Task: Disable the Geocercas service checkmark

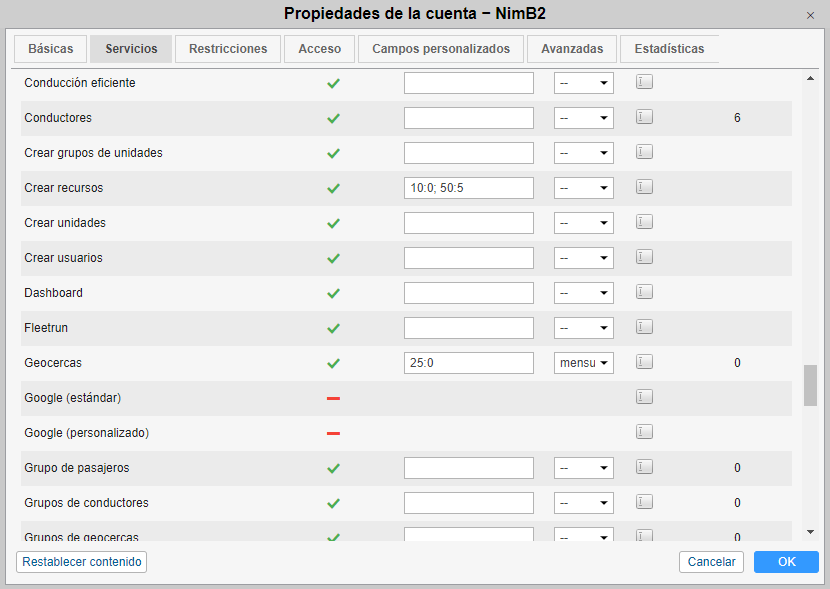Action: coord(333,363)
